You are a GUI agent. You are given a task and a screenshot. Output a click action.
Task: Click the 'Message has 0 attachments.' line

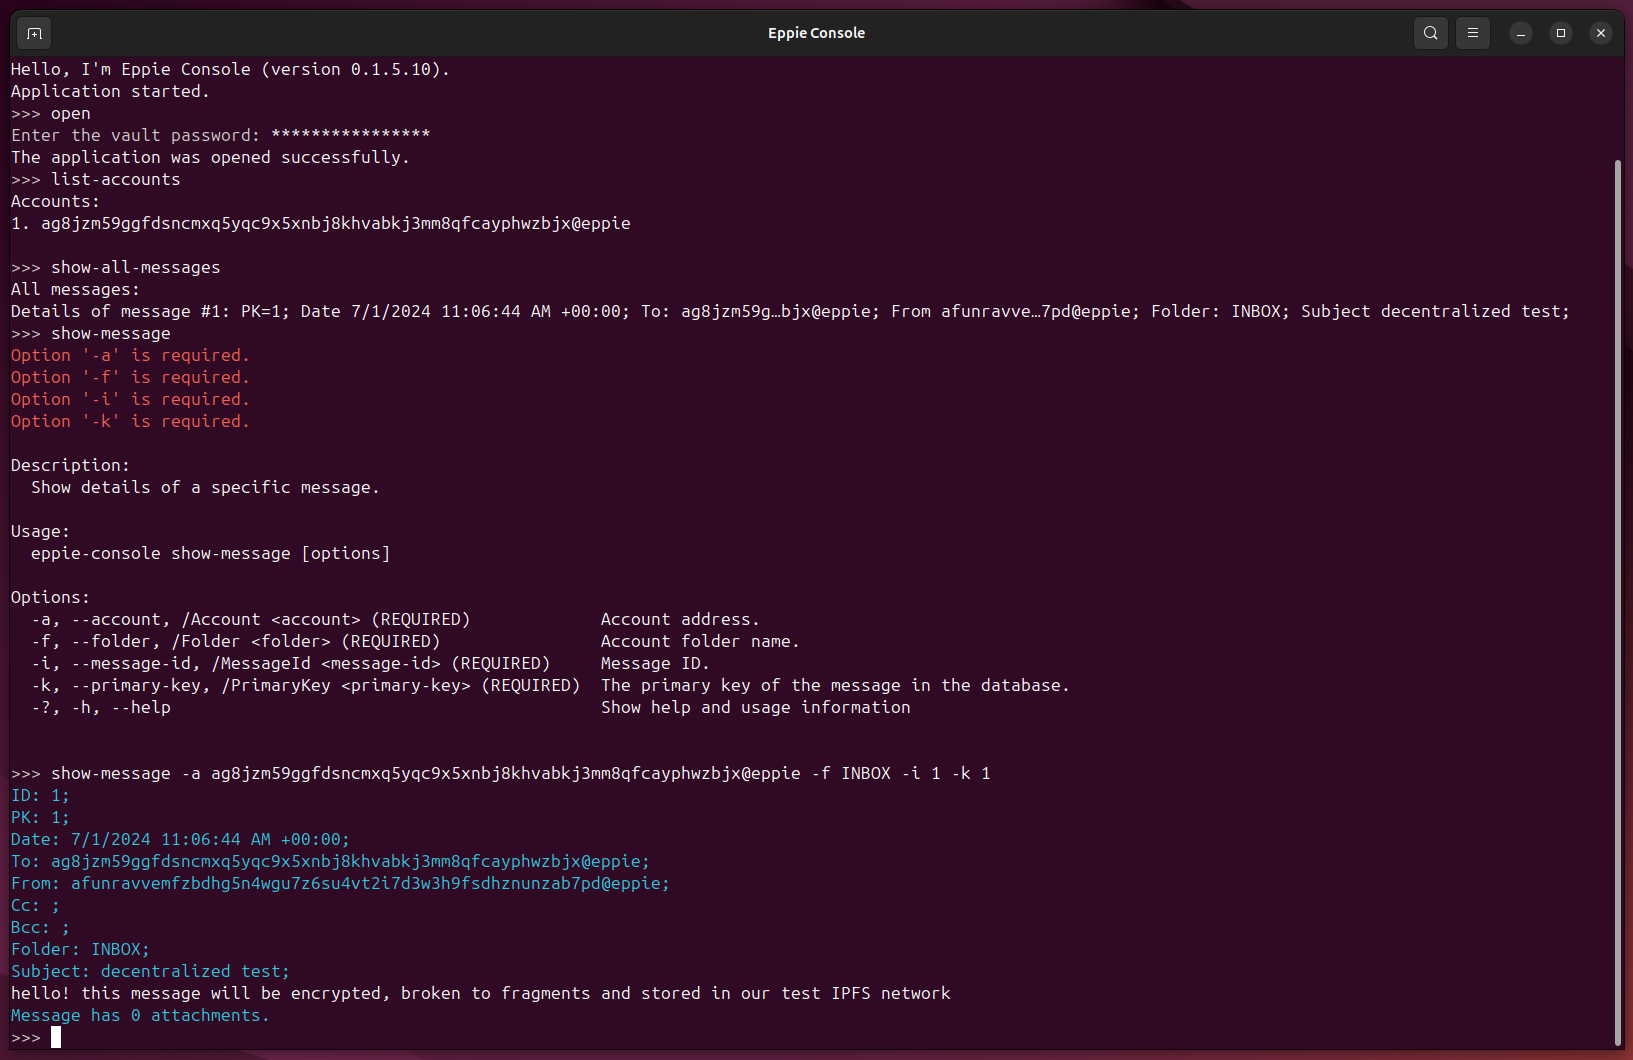click(x=140, y=1015)
